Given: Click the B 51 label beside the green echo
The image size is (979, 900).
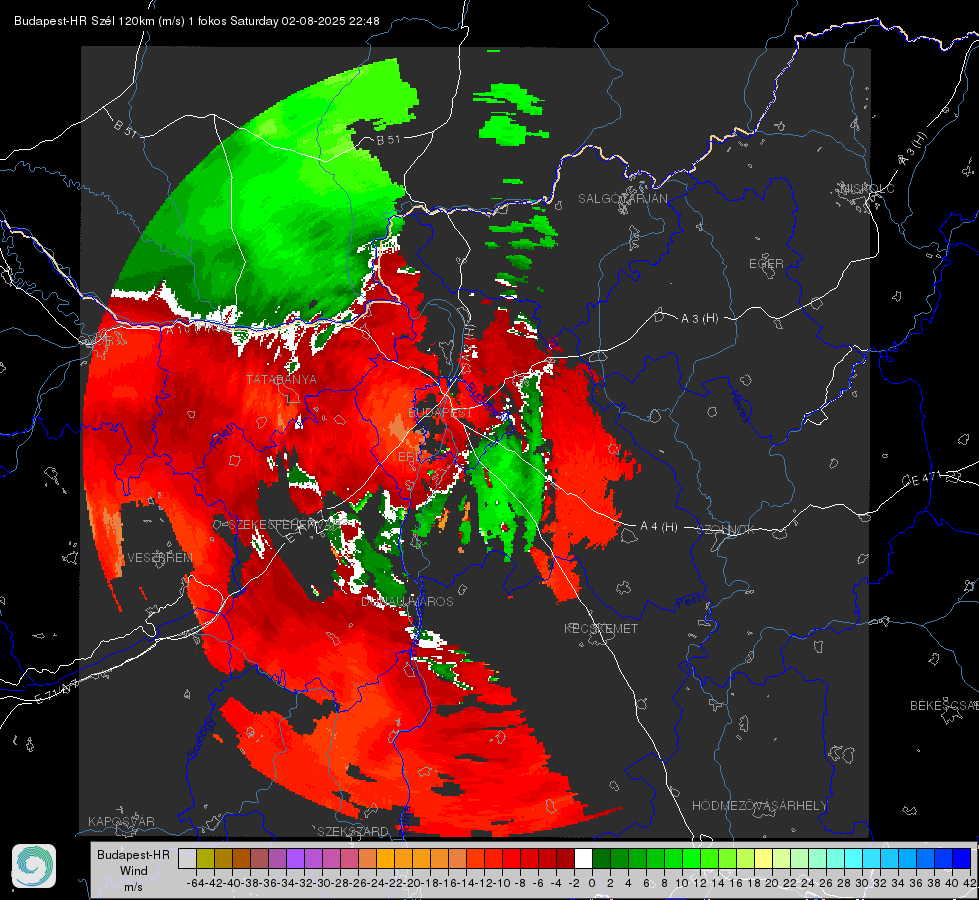Looking at the screenshot, I should [x=388, y=140].
